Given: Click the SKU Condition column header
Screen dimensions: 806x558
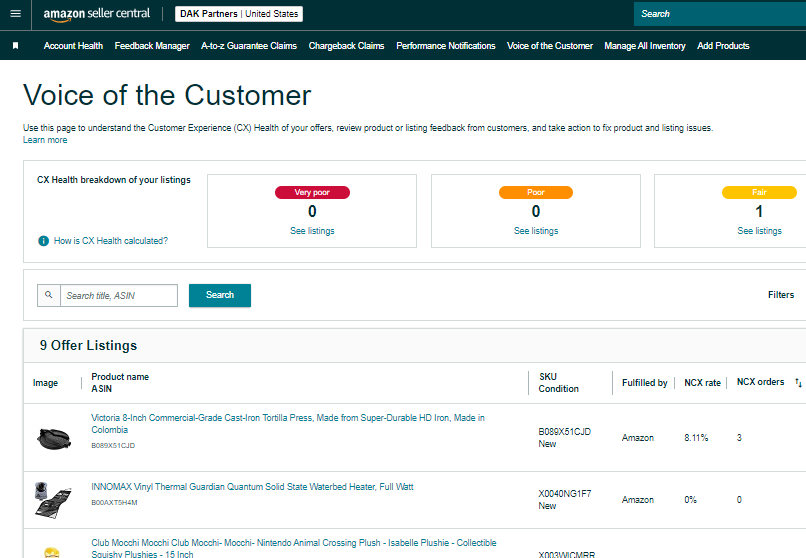Looking at the screenshot, I should pyautogui.click(x=559, y=382).
